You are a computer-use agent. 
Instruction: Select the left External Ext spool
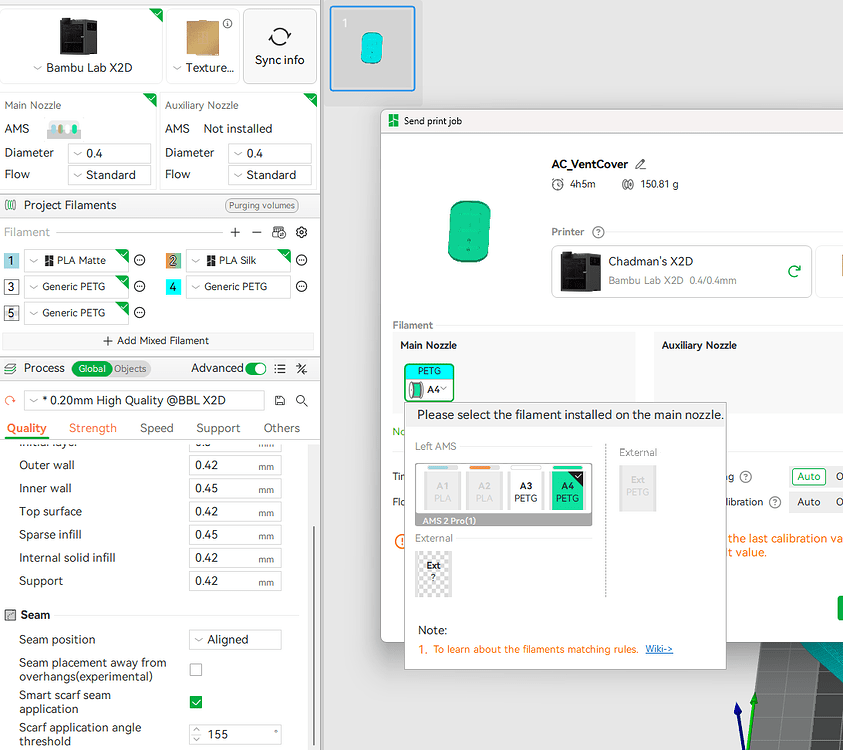tap(433, 574)
